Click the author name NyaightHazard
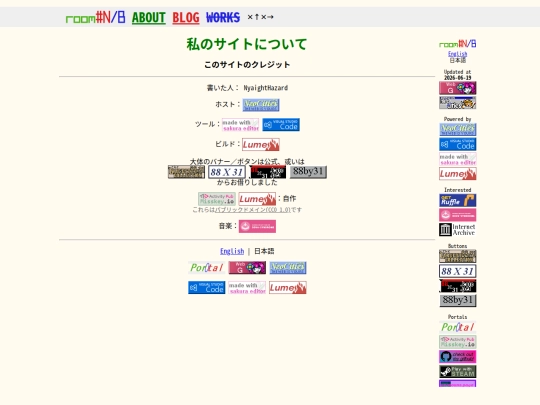 [266, 88]
